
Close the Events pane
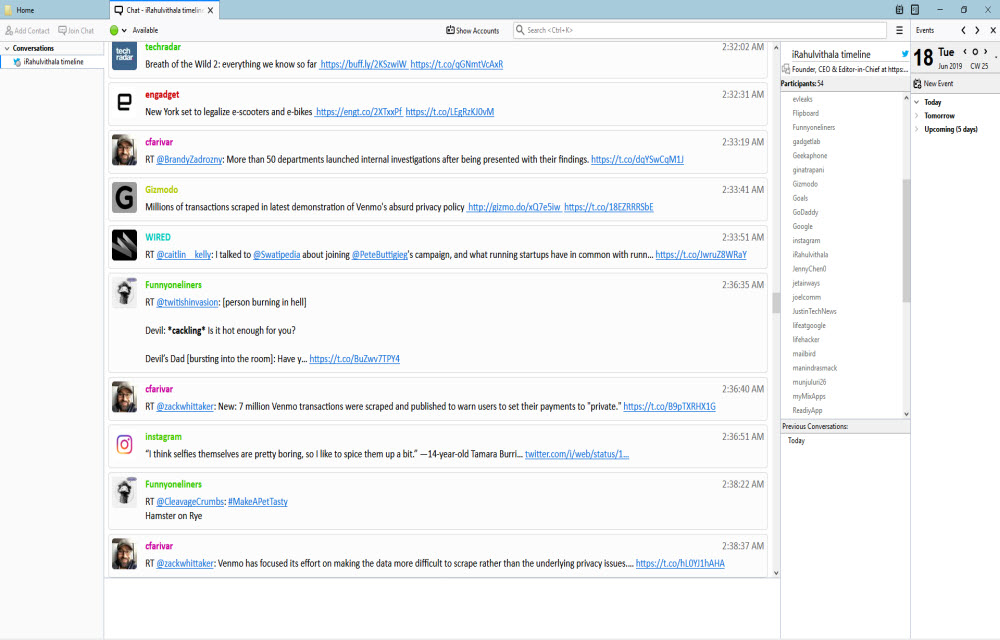coord(993,30)
